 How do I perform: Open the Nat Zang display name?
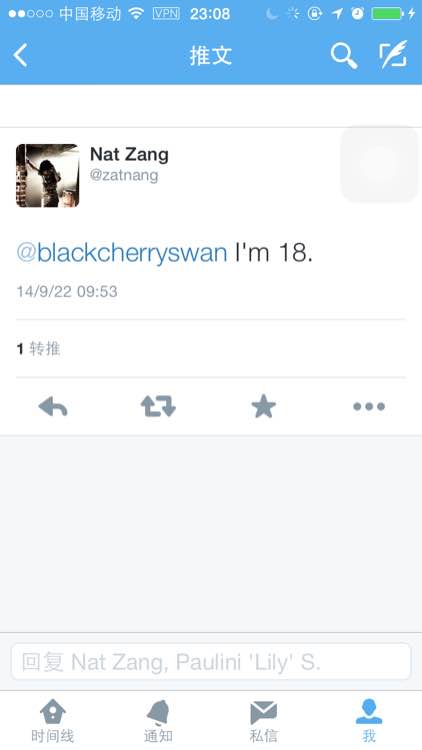pos(129,154)
